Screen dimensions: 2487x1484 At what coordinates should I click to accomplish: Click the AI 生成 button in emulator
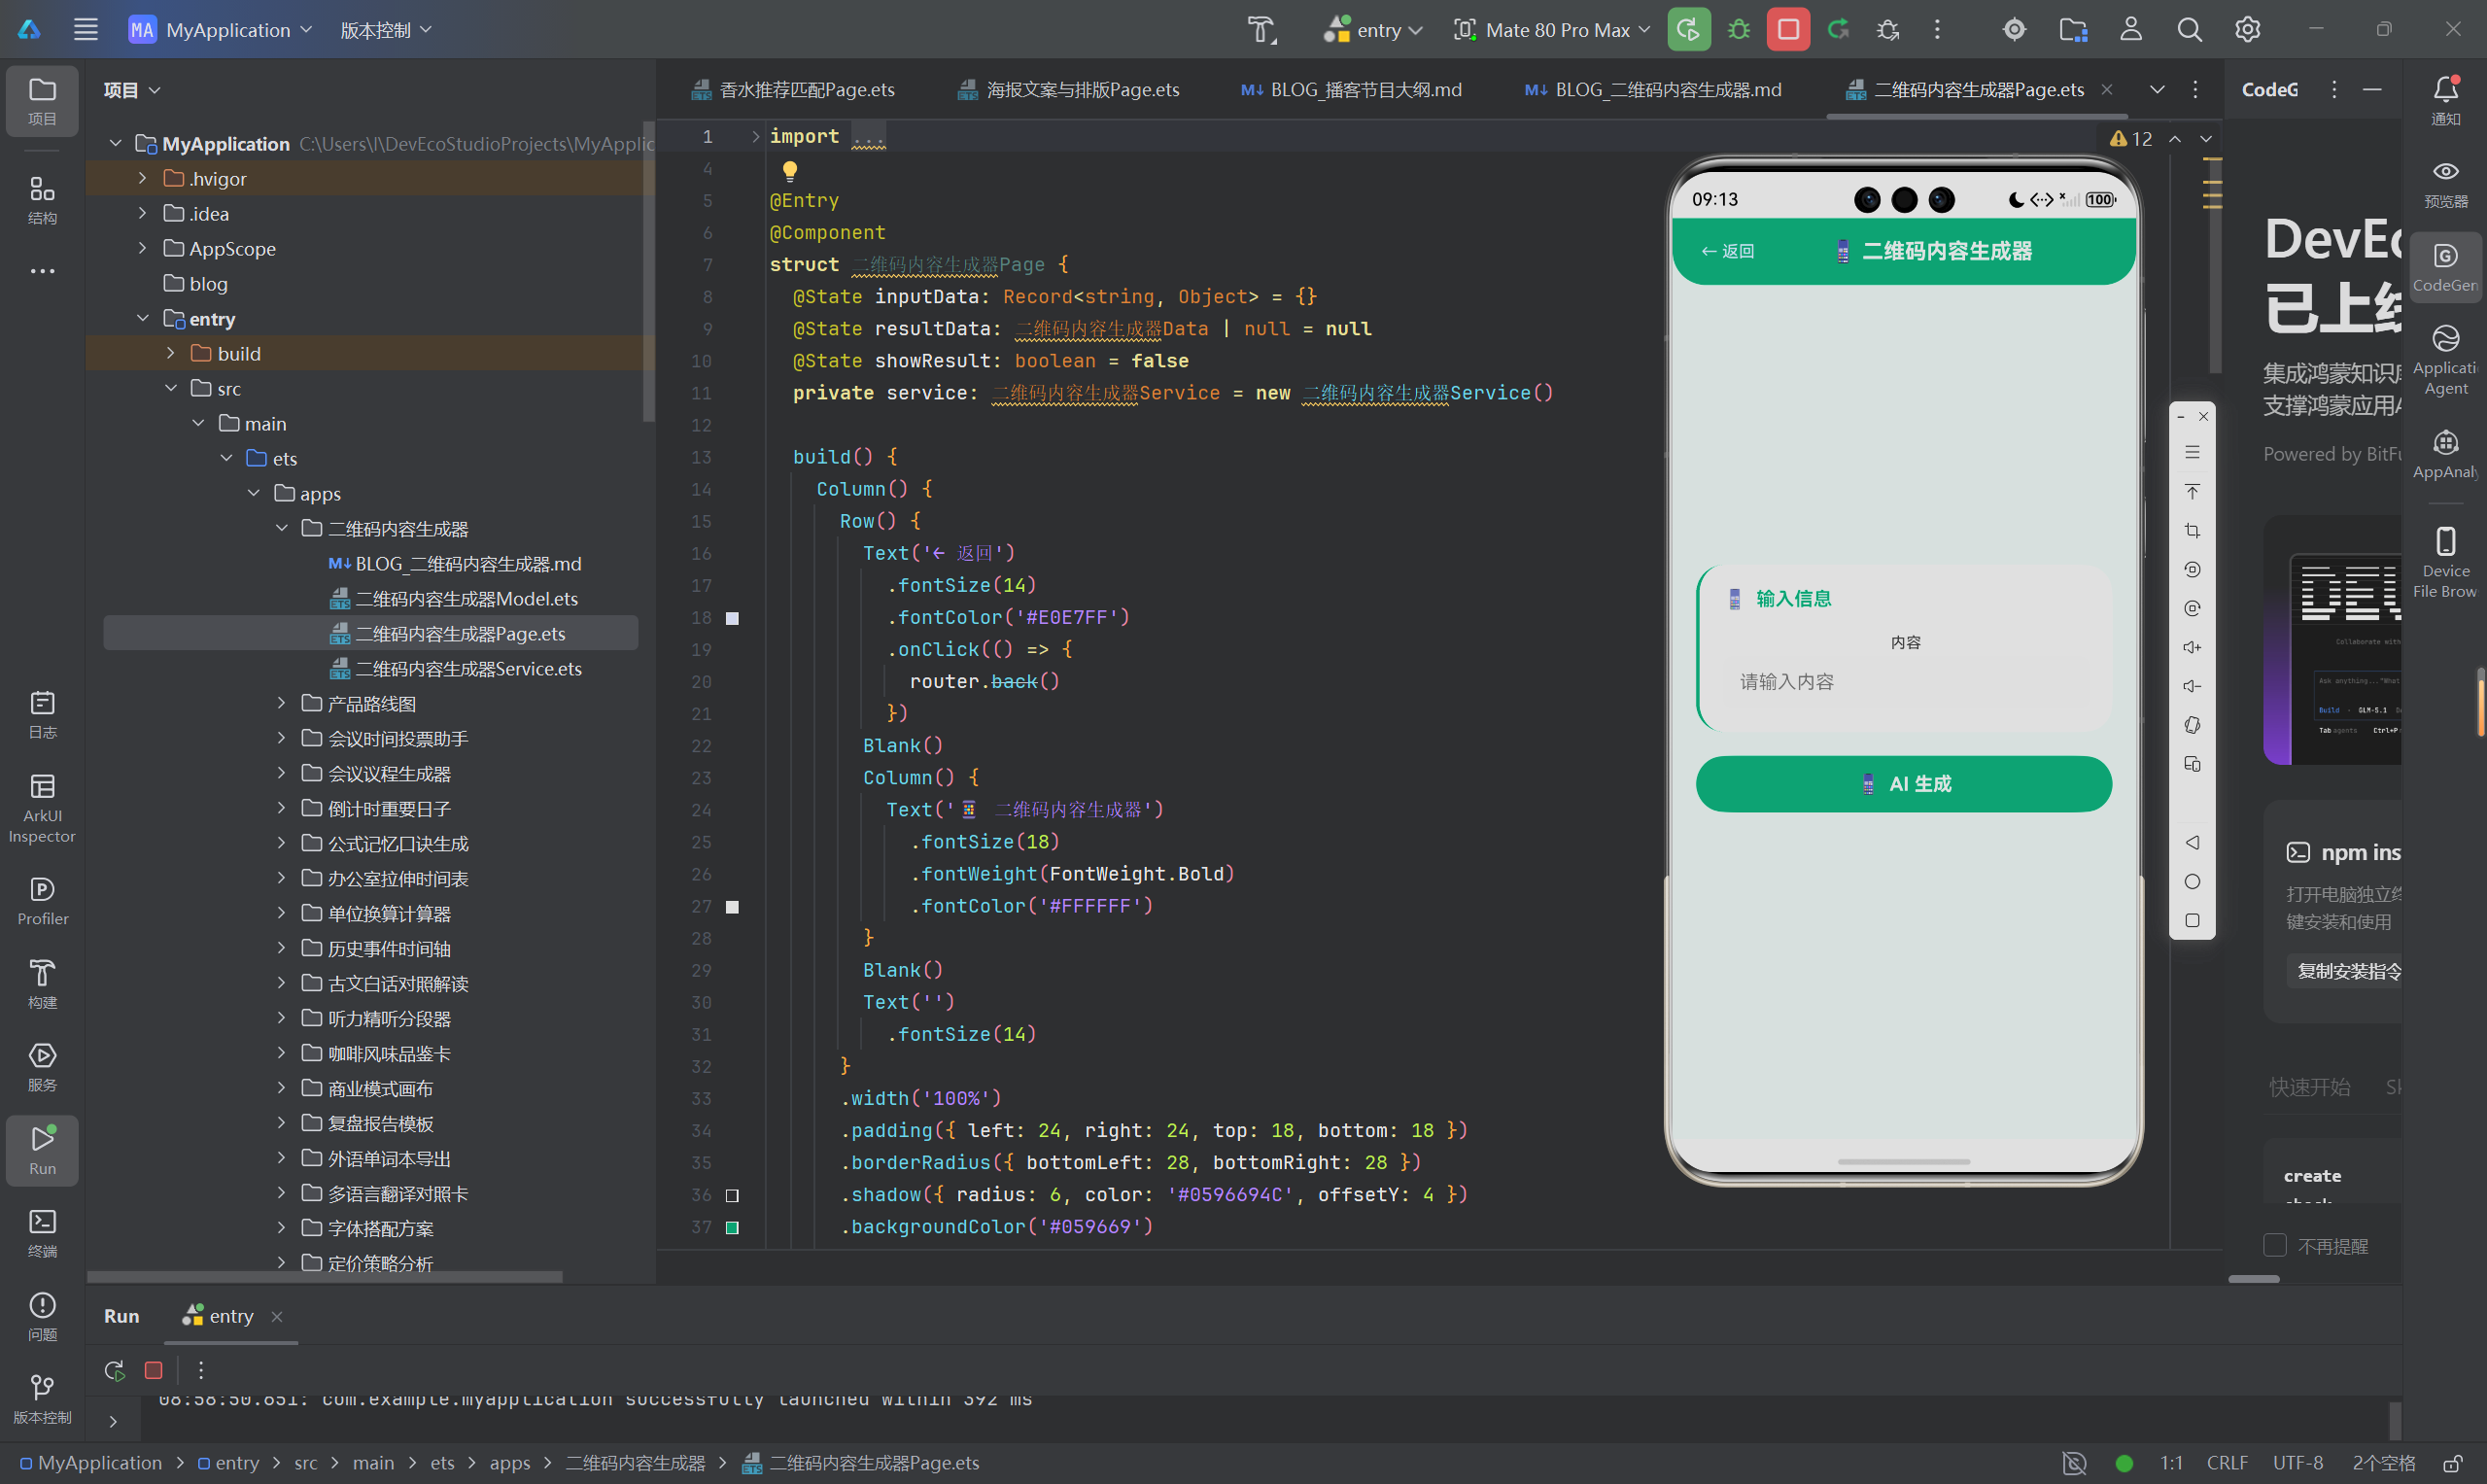1904,784
